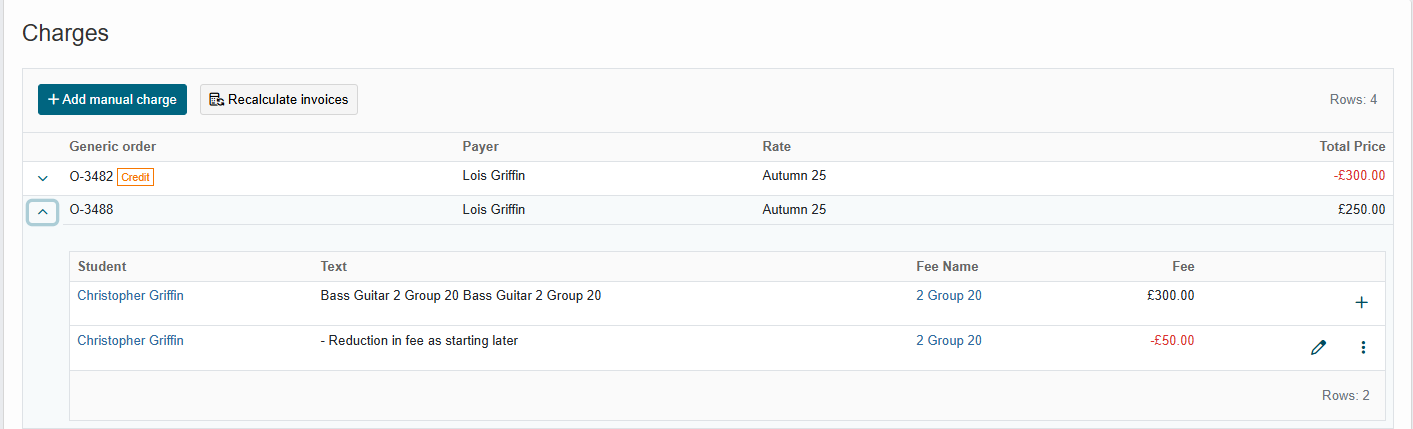The width and height of the screenshot is (1413, 429).
Task: Sort by Rate column header
Action: [x=776, y=147]
